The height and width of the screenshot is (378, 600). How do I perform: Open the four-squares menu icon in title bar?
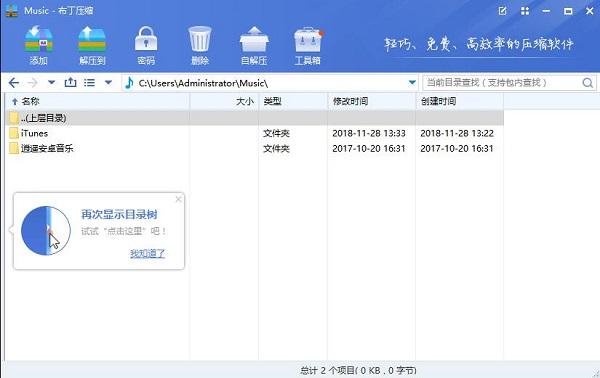(x=525, y=11)
